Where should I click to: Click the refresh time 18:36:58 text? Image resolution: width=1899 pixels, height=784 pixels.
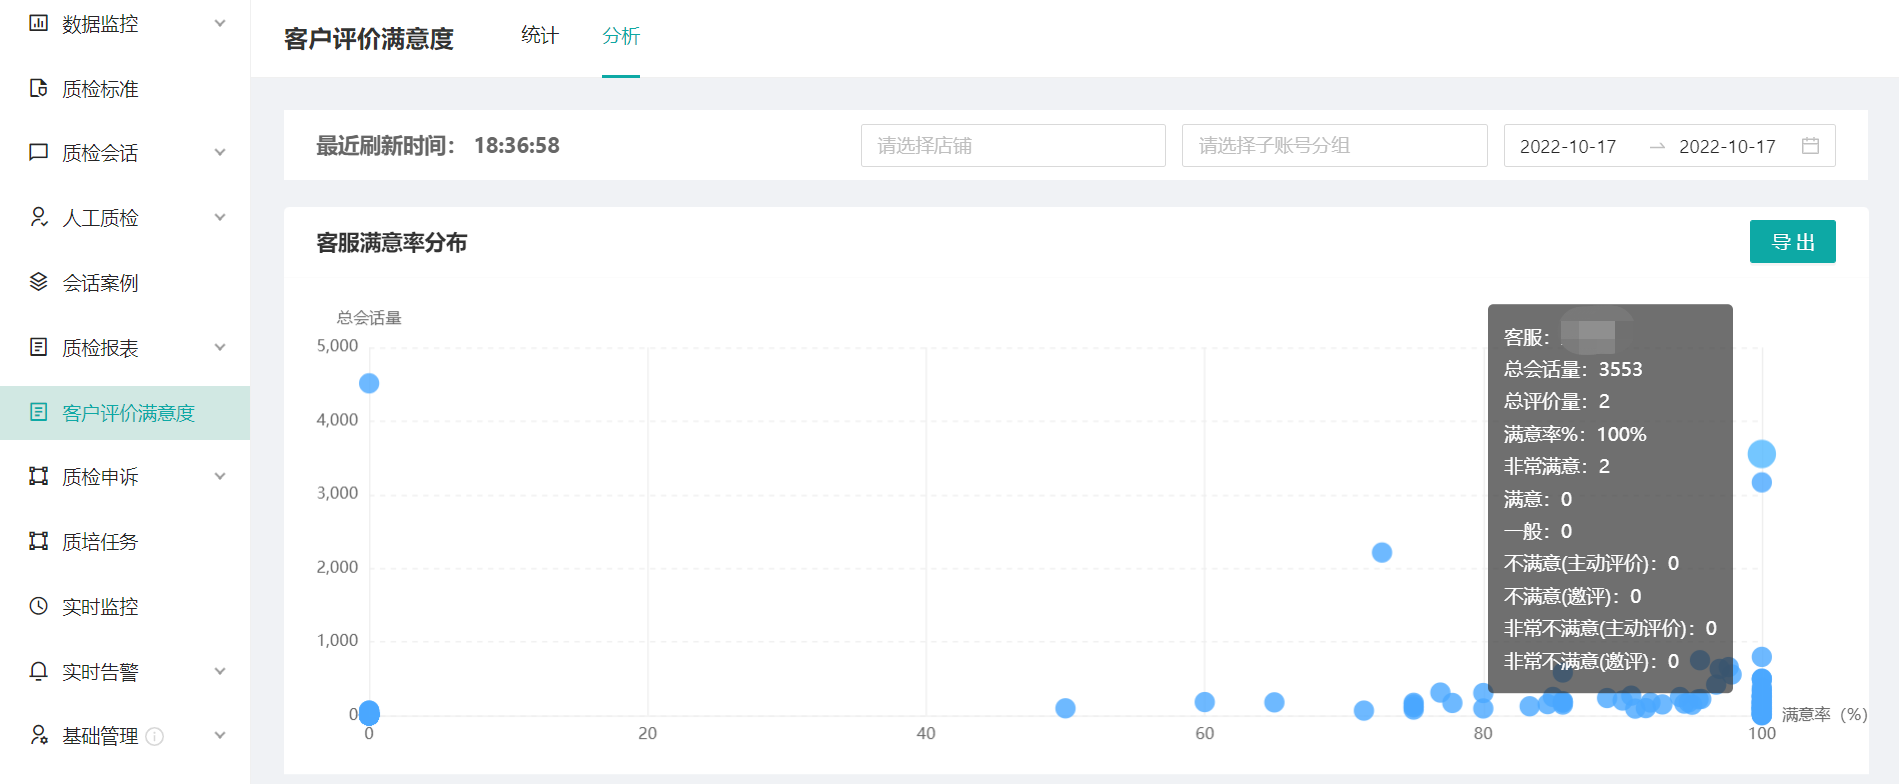pyautogui.click(x=517, y=146)
